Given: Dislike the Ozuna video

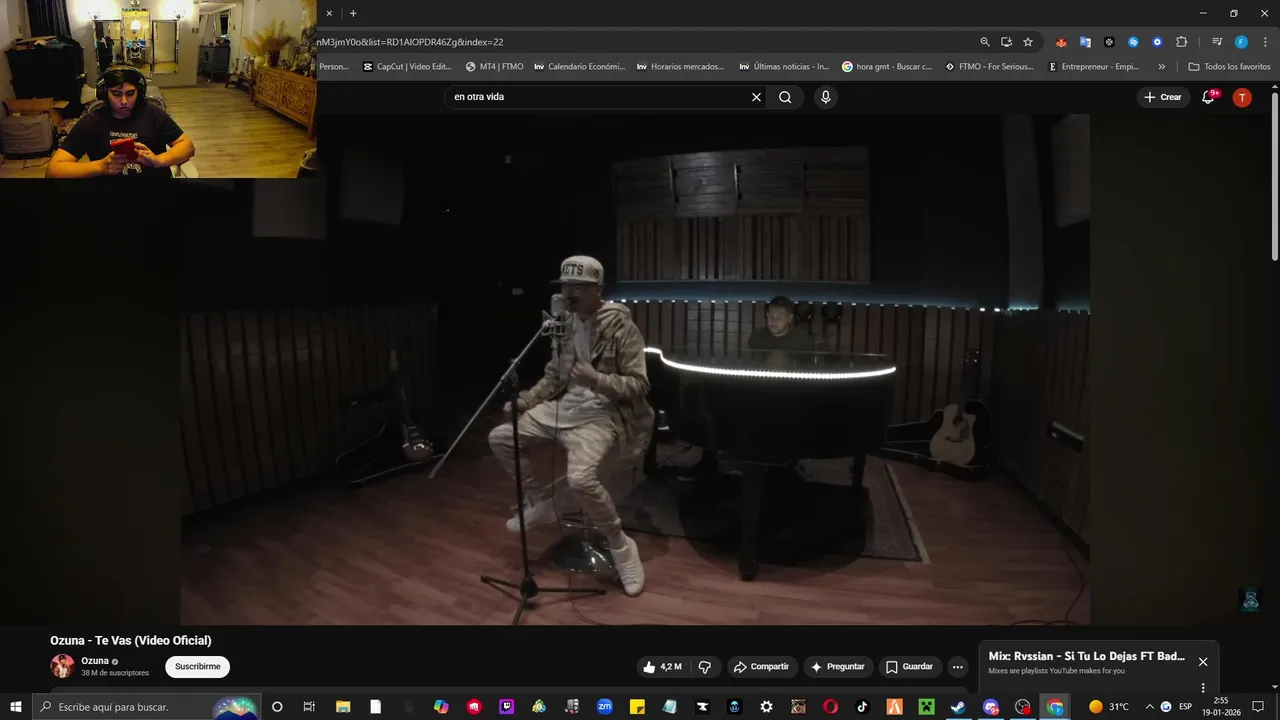Looking at the screenshot, I should [x=704, y=667].
